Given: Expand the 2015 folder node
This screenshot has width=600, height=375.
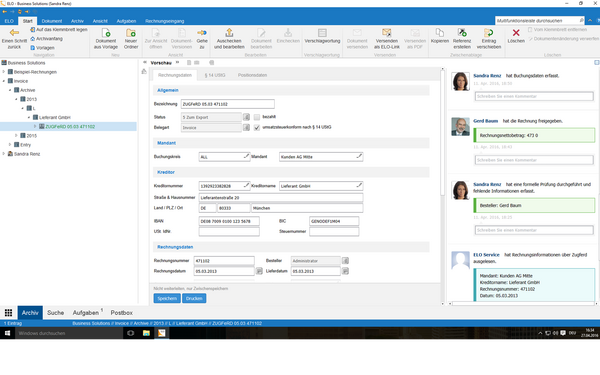Looking at the screenshot, I should (x=16, y=135).
